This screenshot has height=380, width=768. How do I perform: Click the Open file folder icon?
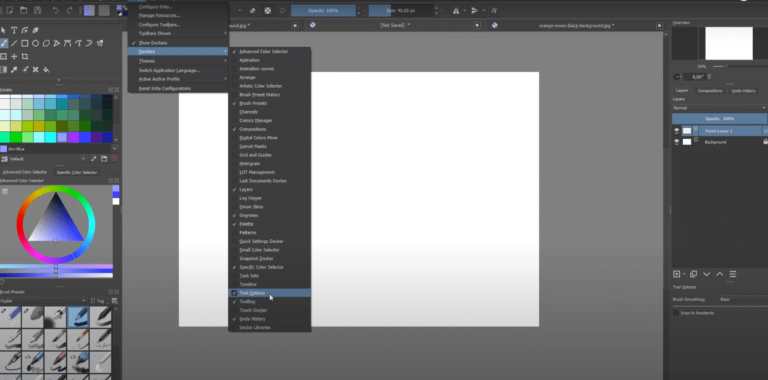pyautogui.click(x=24, y=10)
